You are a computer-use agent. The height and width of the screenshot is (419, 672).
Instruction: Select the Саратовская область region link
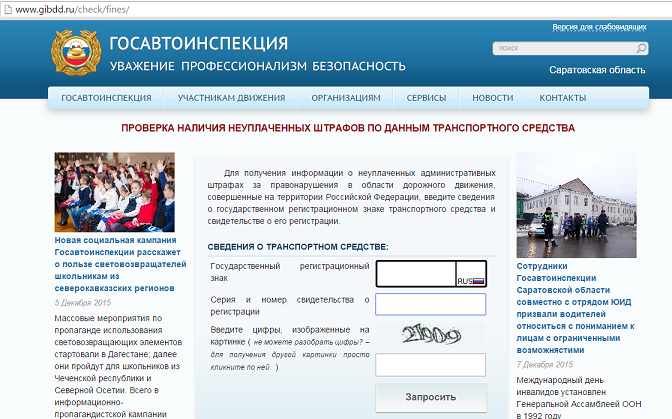(597, 70)
